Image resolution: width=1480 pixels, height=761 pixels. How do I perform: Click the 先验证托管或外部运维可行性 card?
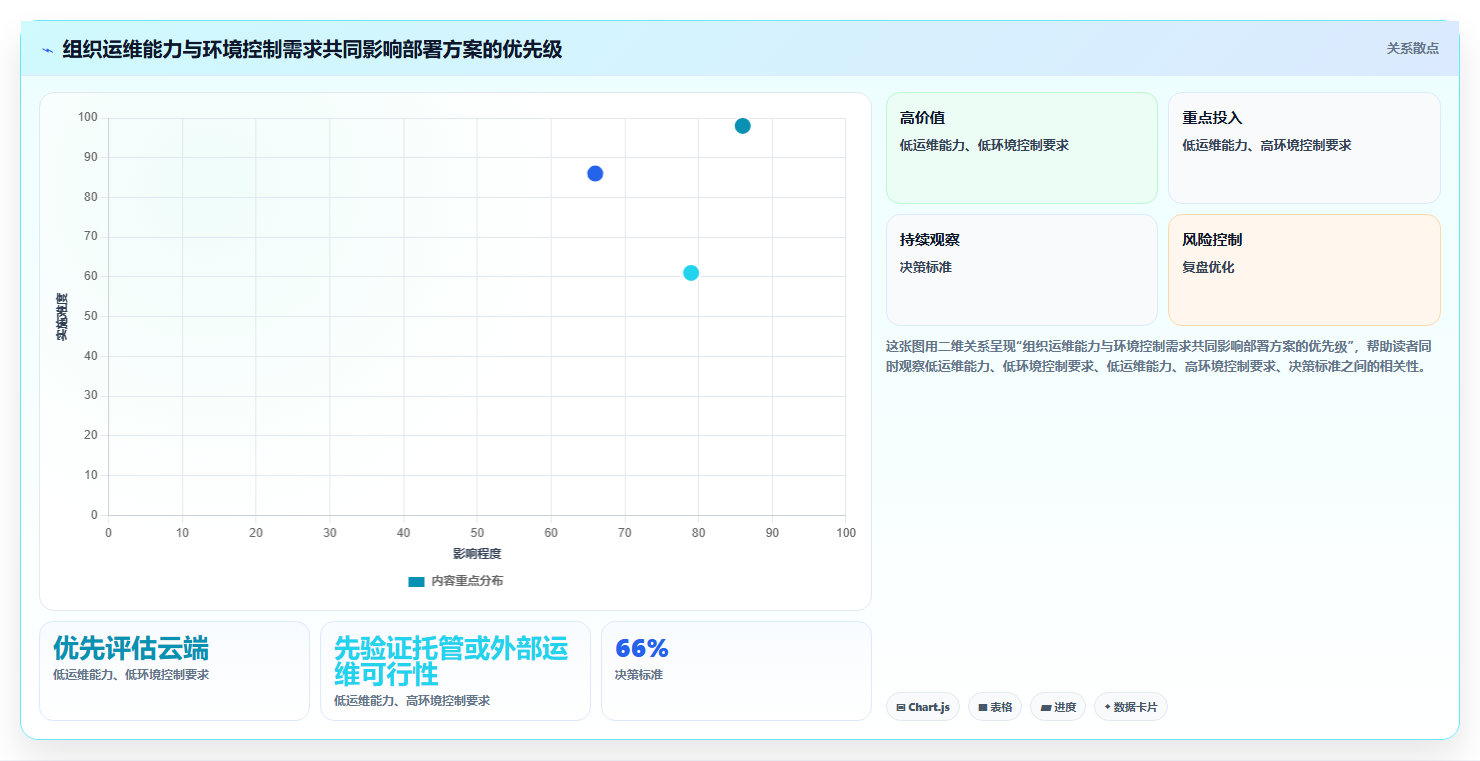(455, 671)
